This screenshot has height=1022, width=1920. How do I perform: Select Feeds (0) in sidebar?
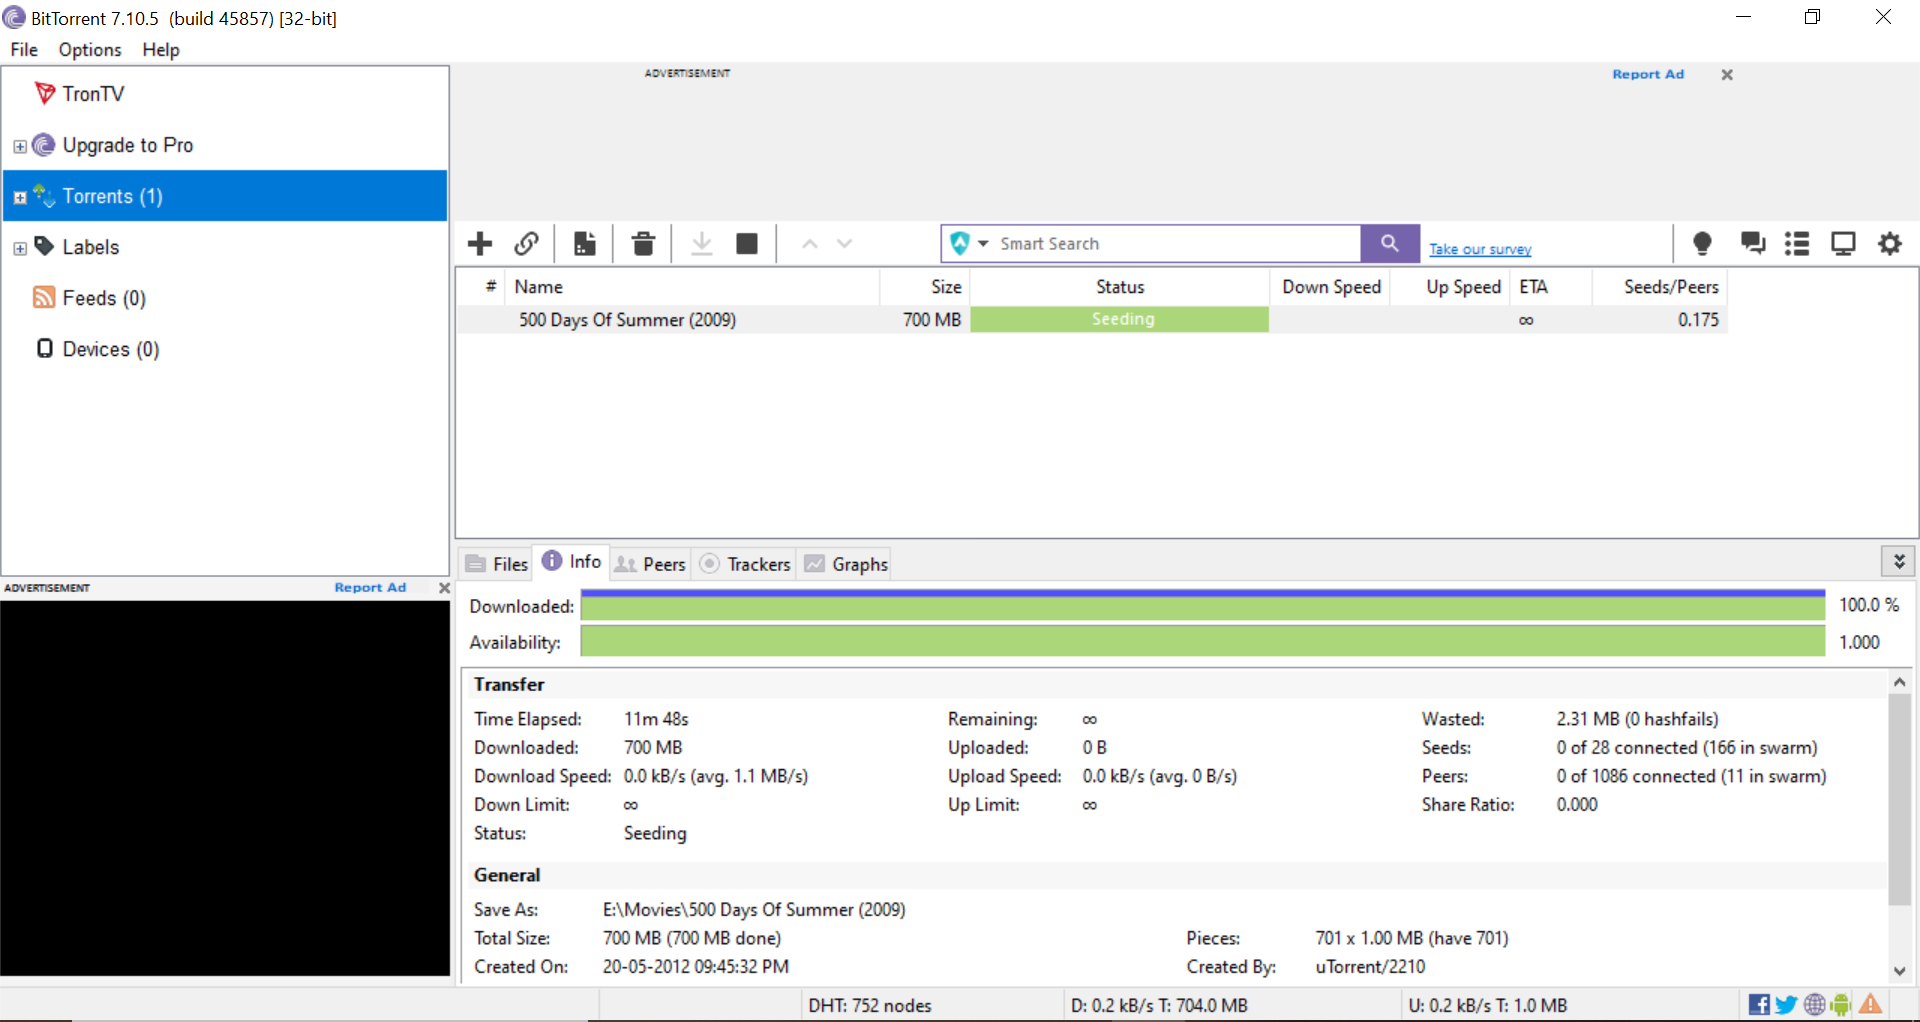coord(104,298)
